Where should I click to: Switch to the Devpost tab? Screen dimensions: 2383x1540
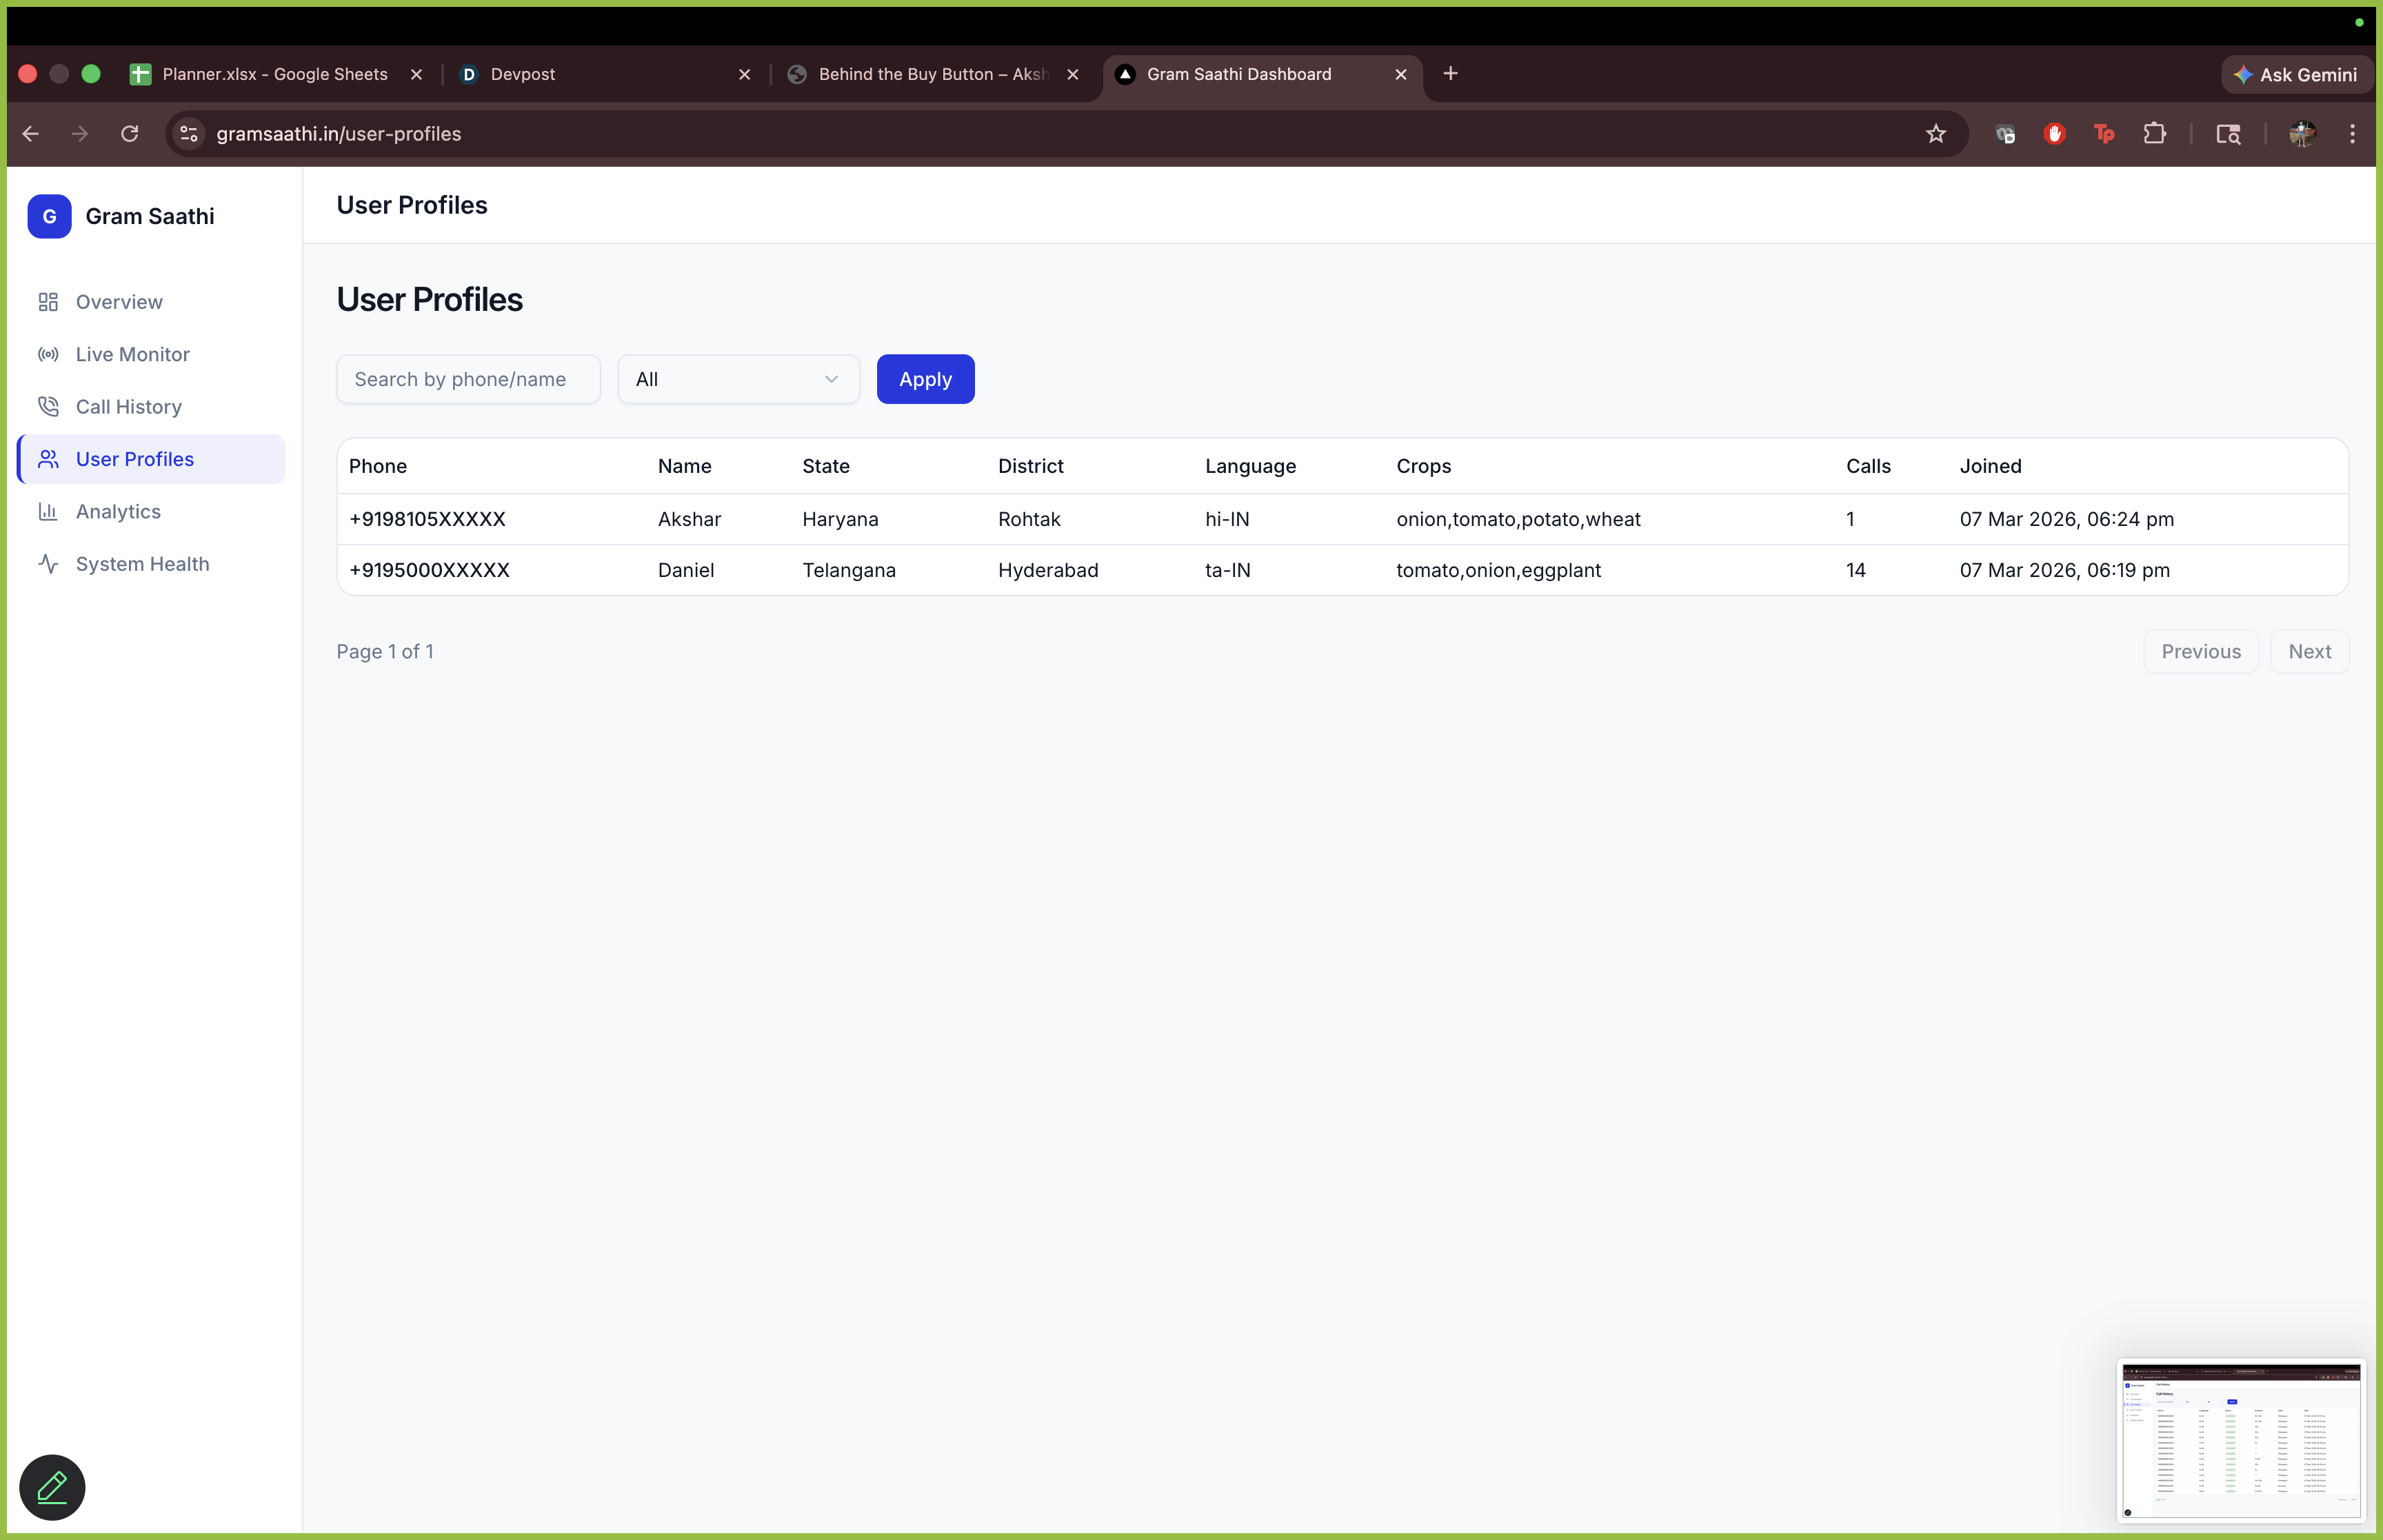tap(523, 74)
